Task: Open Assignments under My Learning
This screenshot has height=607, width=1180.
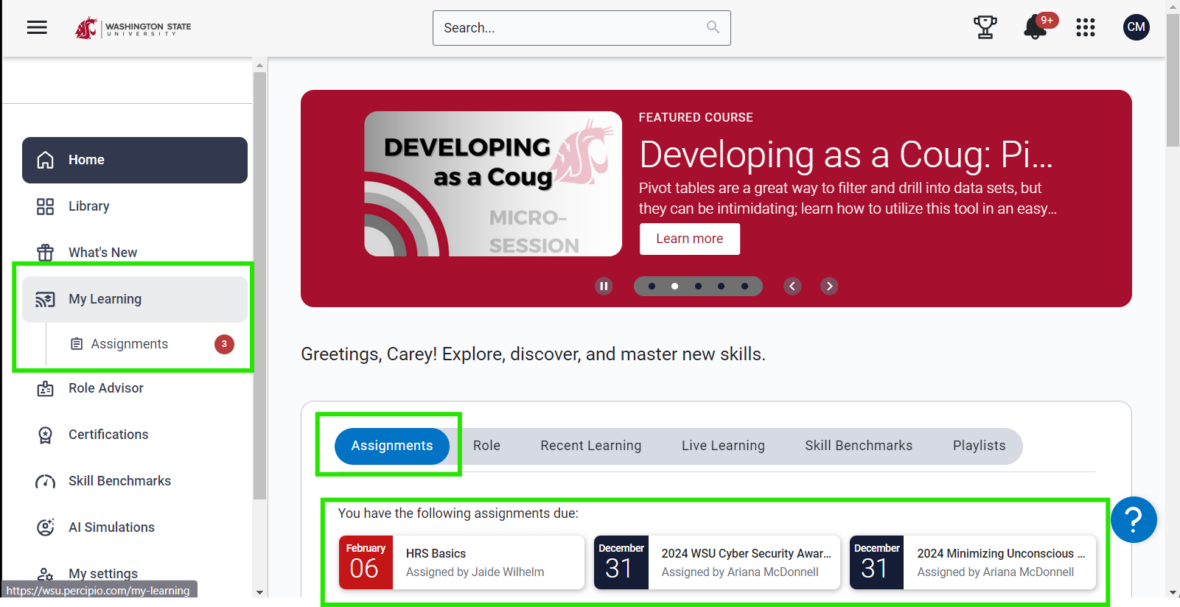Action: tap(129, 344)
